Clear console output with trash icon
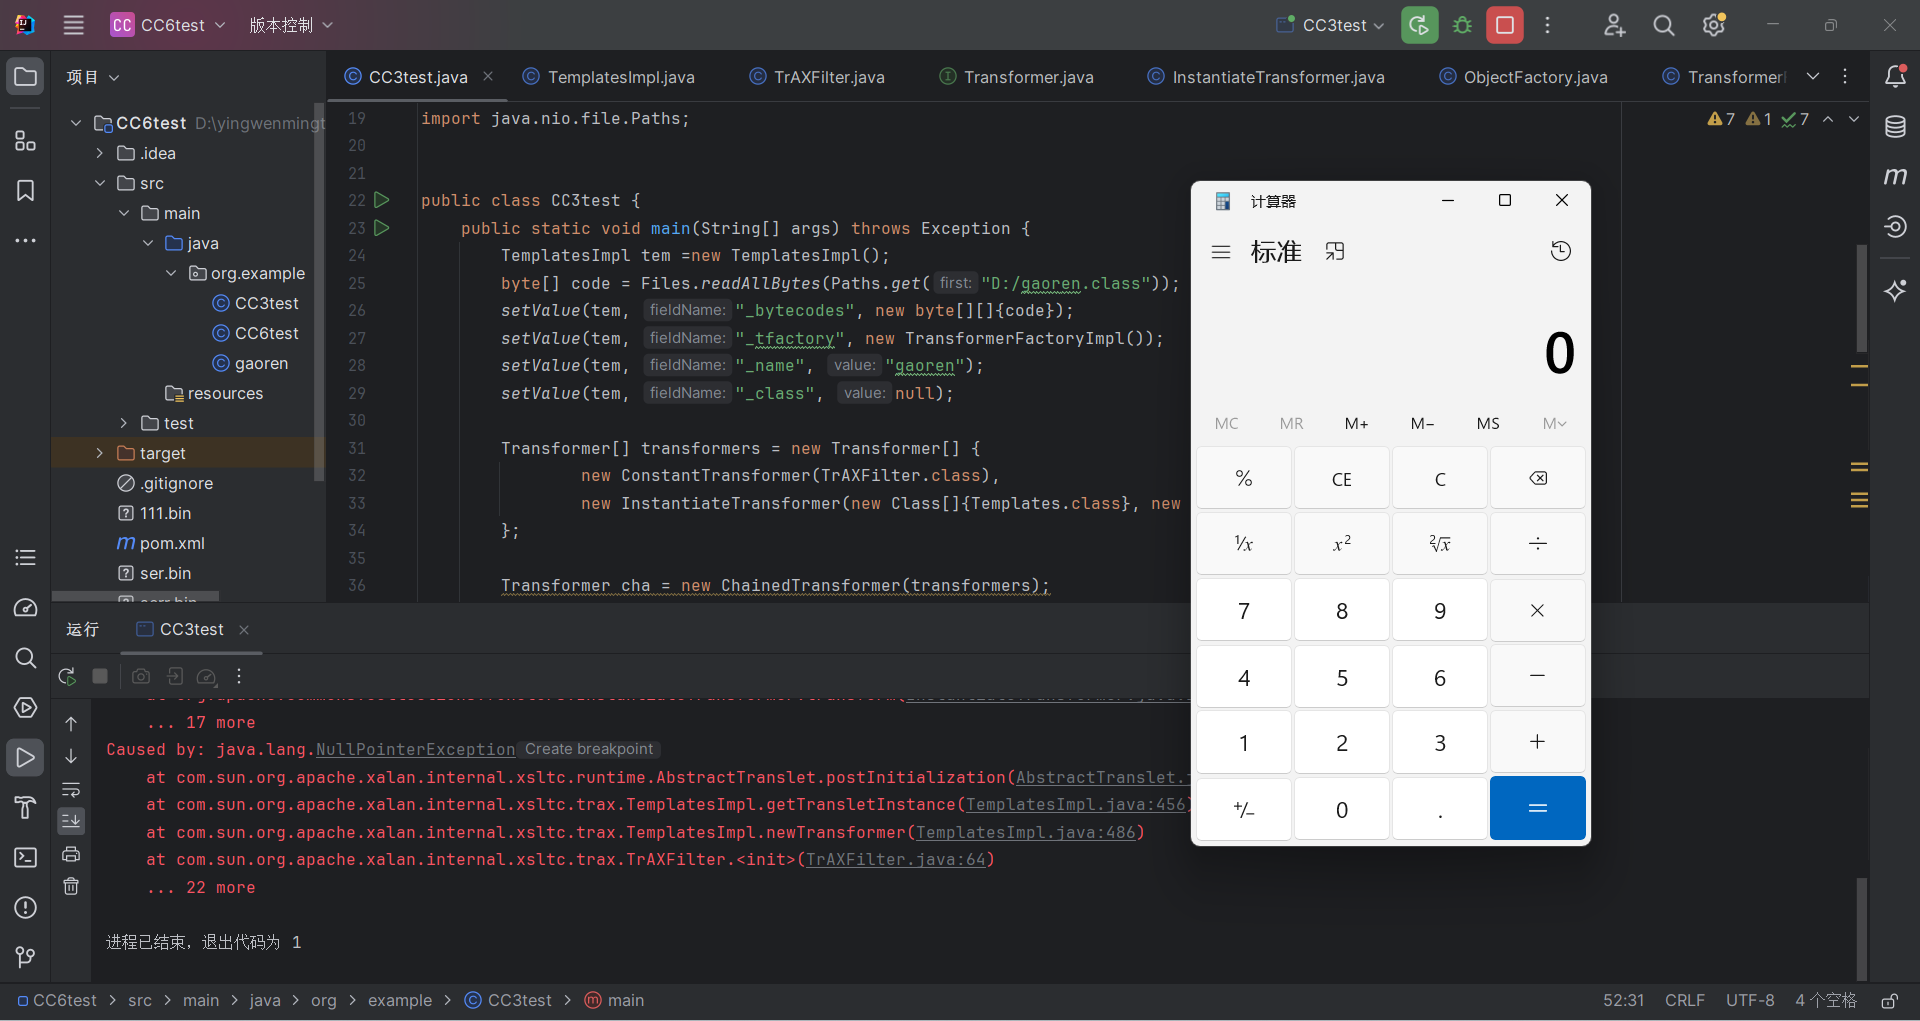 (71, 886)
